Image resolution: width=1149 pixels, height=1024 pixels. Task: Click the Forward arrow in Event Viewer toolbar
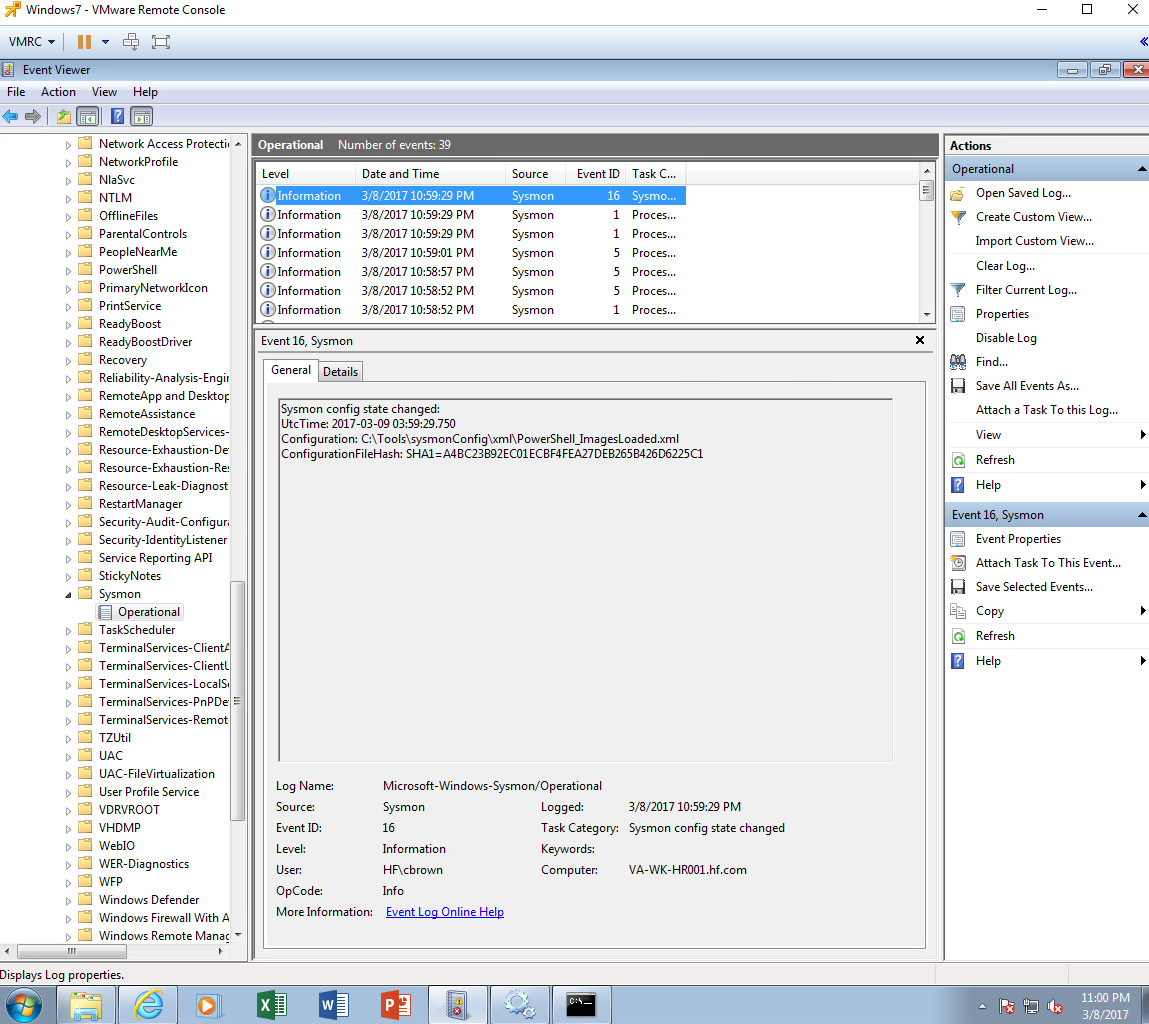pyautogui.click(x=33, y=117)
